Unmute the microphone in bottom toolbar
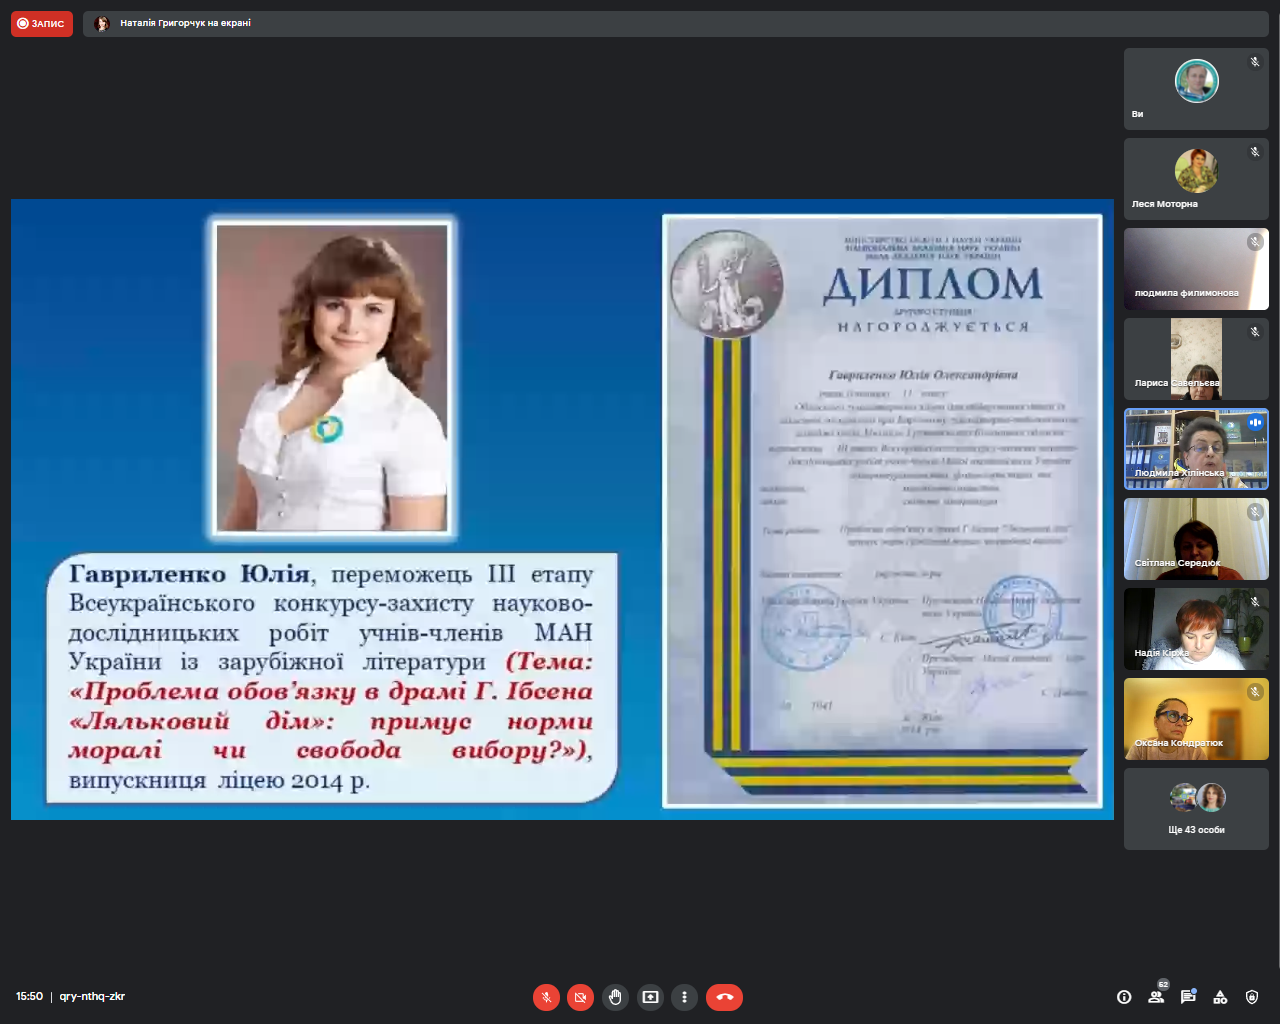The width and height of the screenshot is (1280, 1024). tap(546, 997)
